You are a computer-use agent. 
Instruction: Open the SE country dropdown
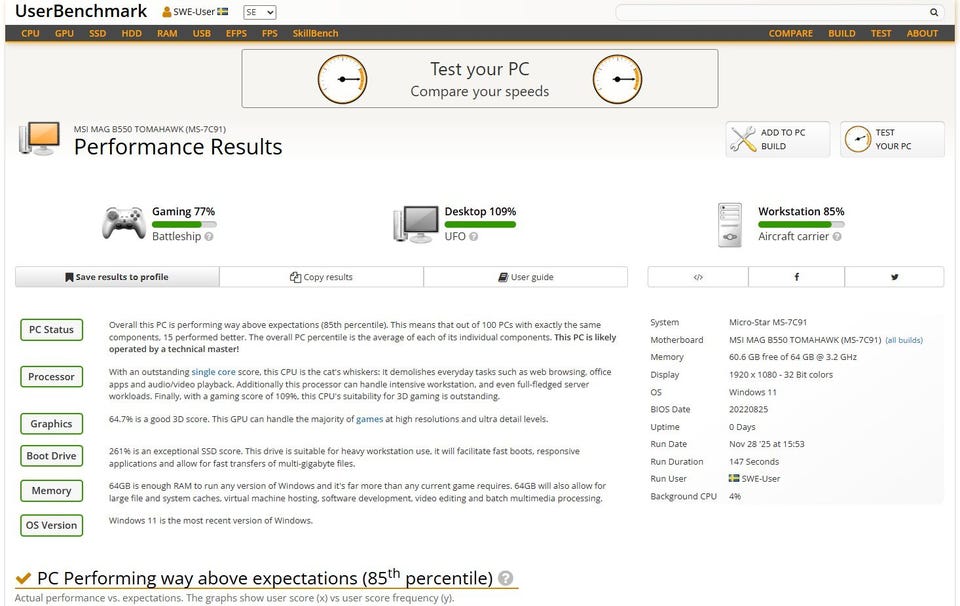point(259,13)
